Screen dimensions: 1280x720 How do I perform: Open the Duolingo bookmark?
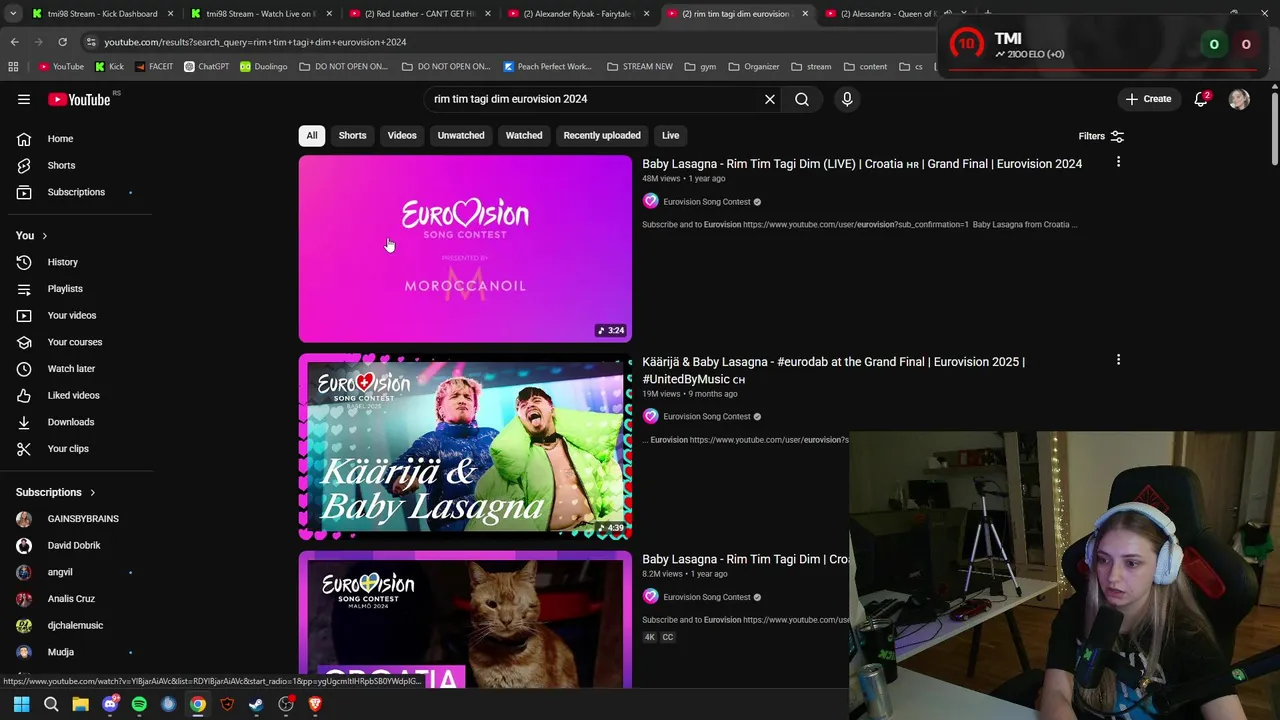coord(263,67)
